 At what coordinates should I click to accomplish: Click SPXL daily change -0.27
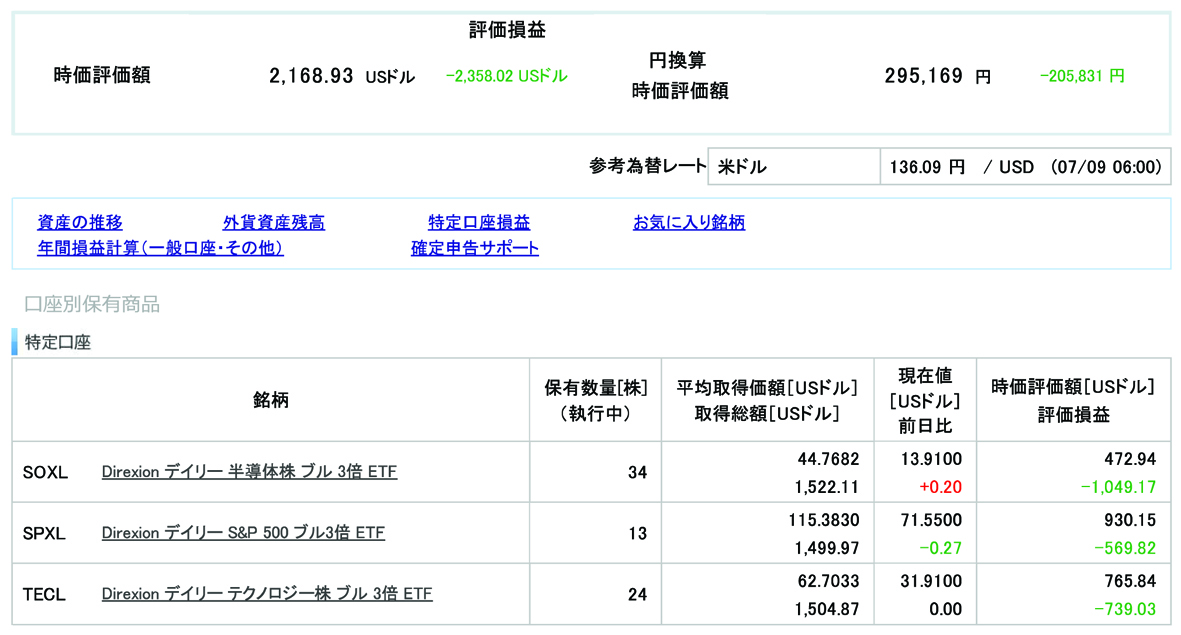[x=941, y=548]
